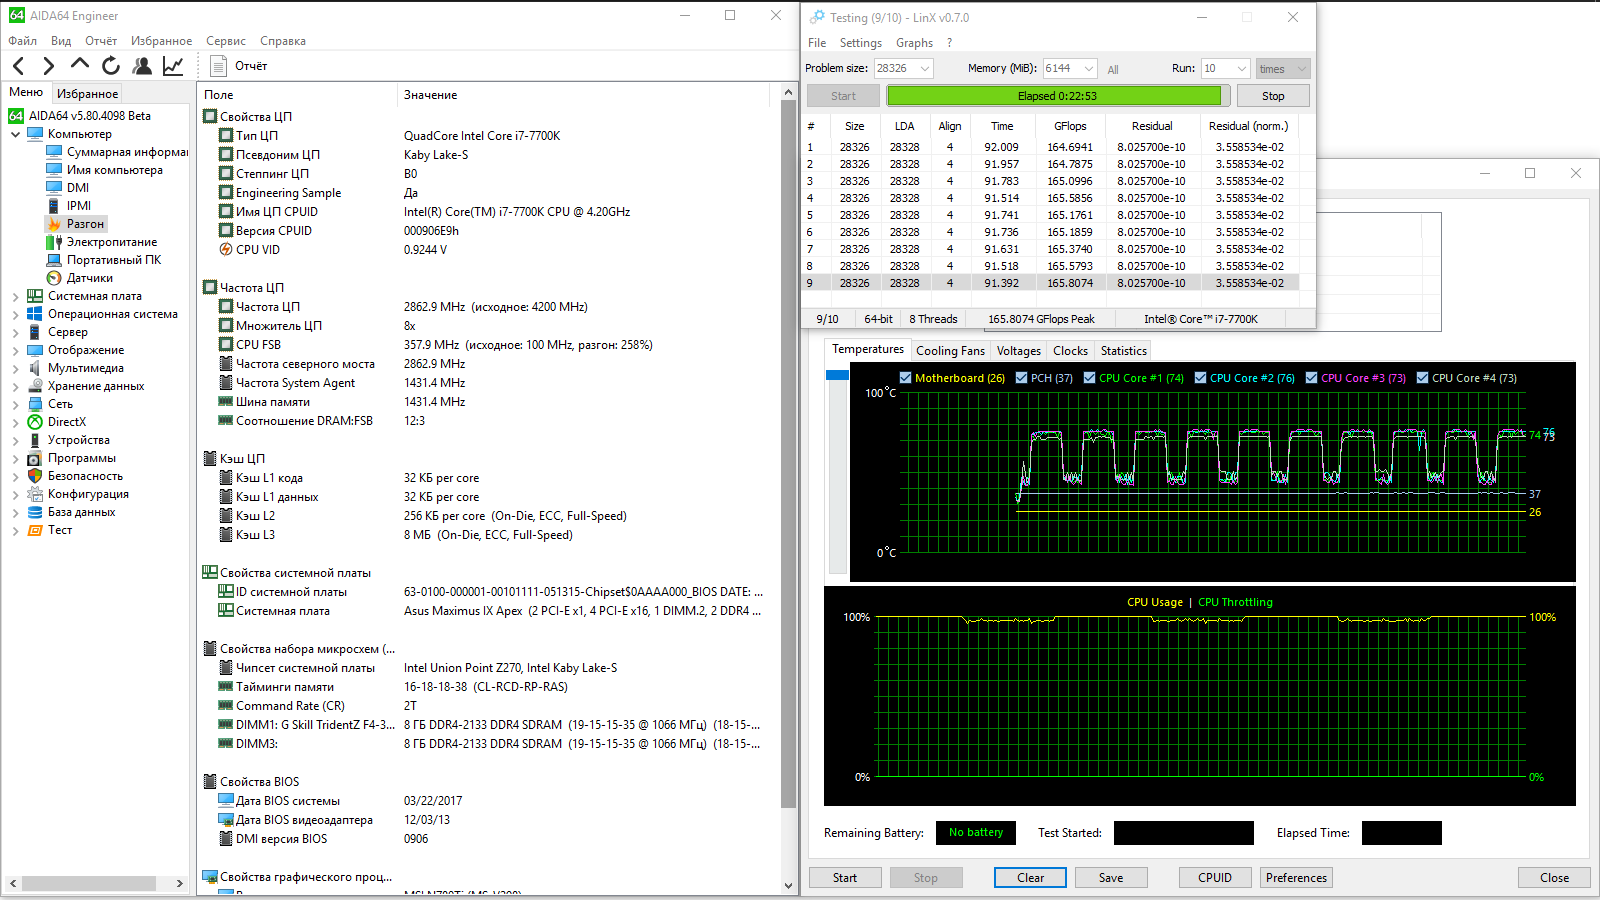Select row 9 in LinX results
Viewport: 1600px width, 900px height.
[1052, 283]
